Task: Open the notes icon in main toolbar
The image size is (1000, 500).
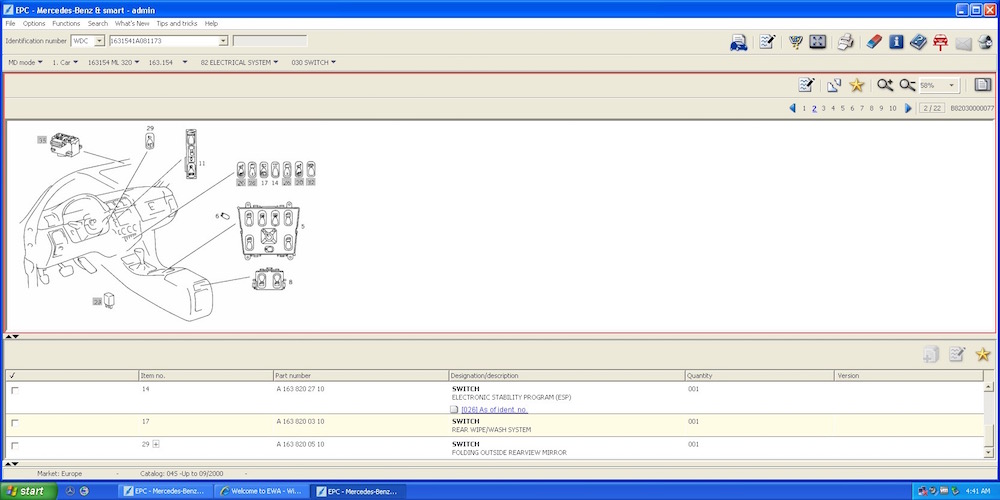Action: click(x=767, y=42)
